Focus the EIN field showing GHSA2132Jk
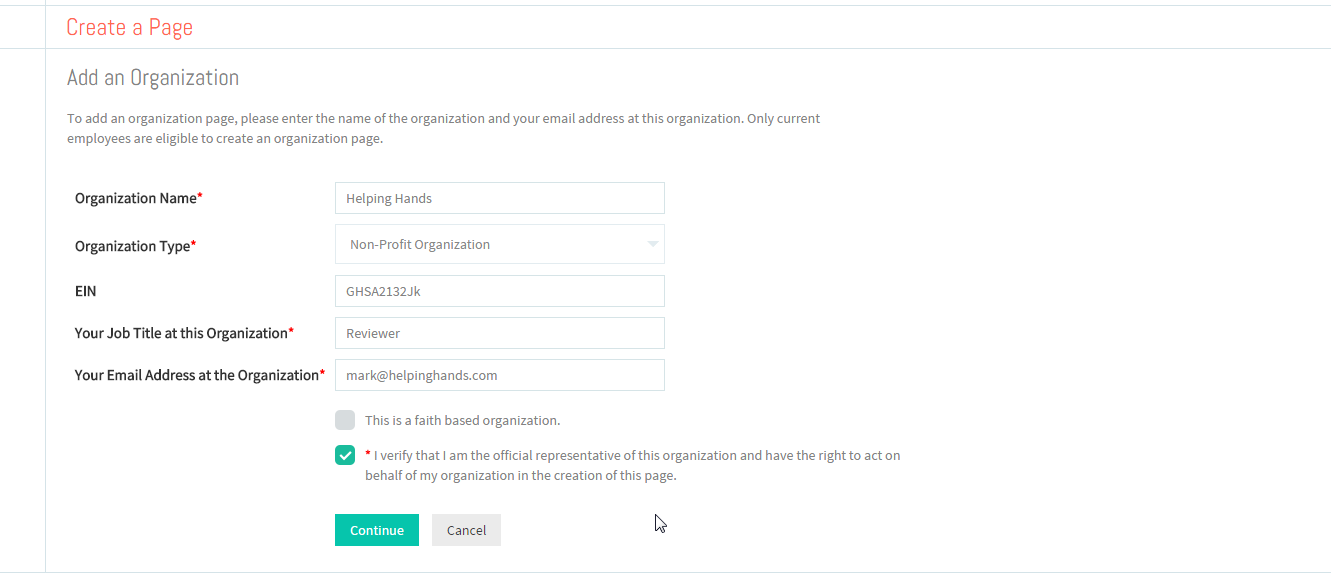The height and width of the screenshot is (581, 1331). (499, 291)
